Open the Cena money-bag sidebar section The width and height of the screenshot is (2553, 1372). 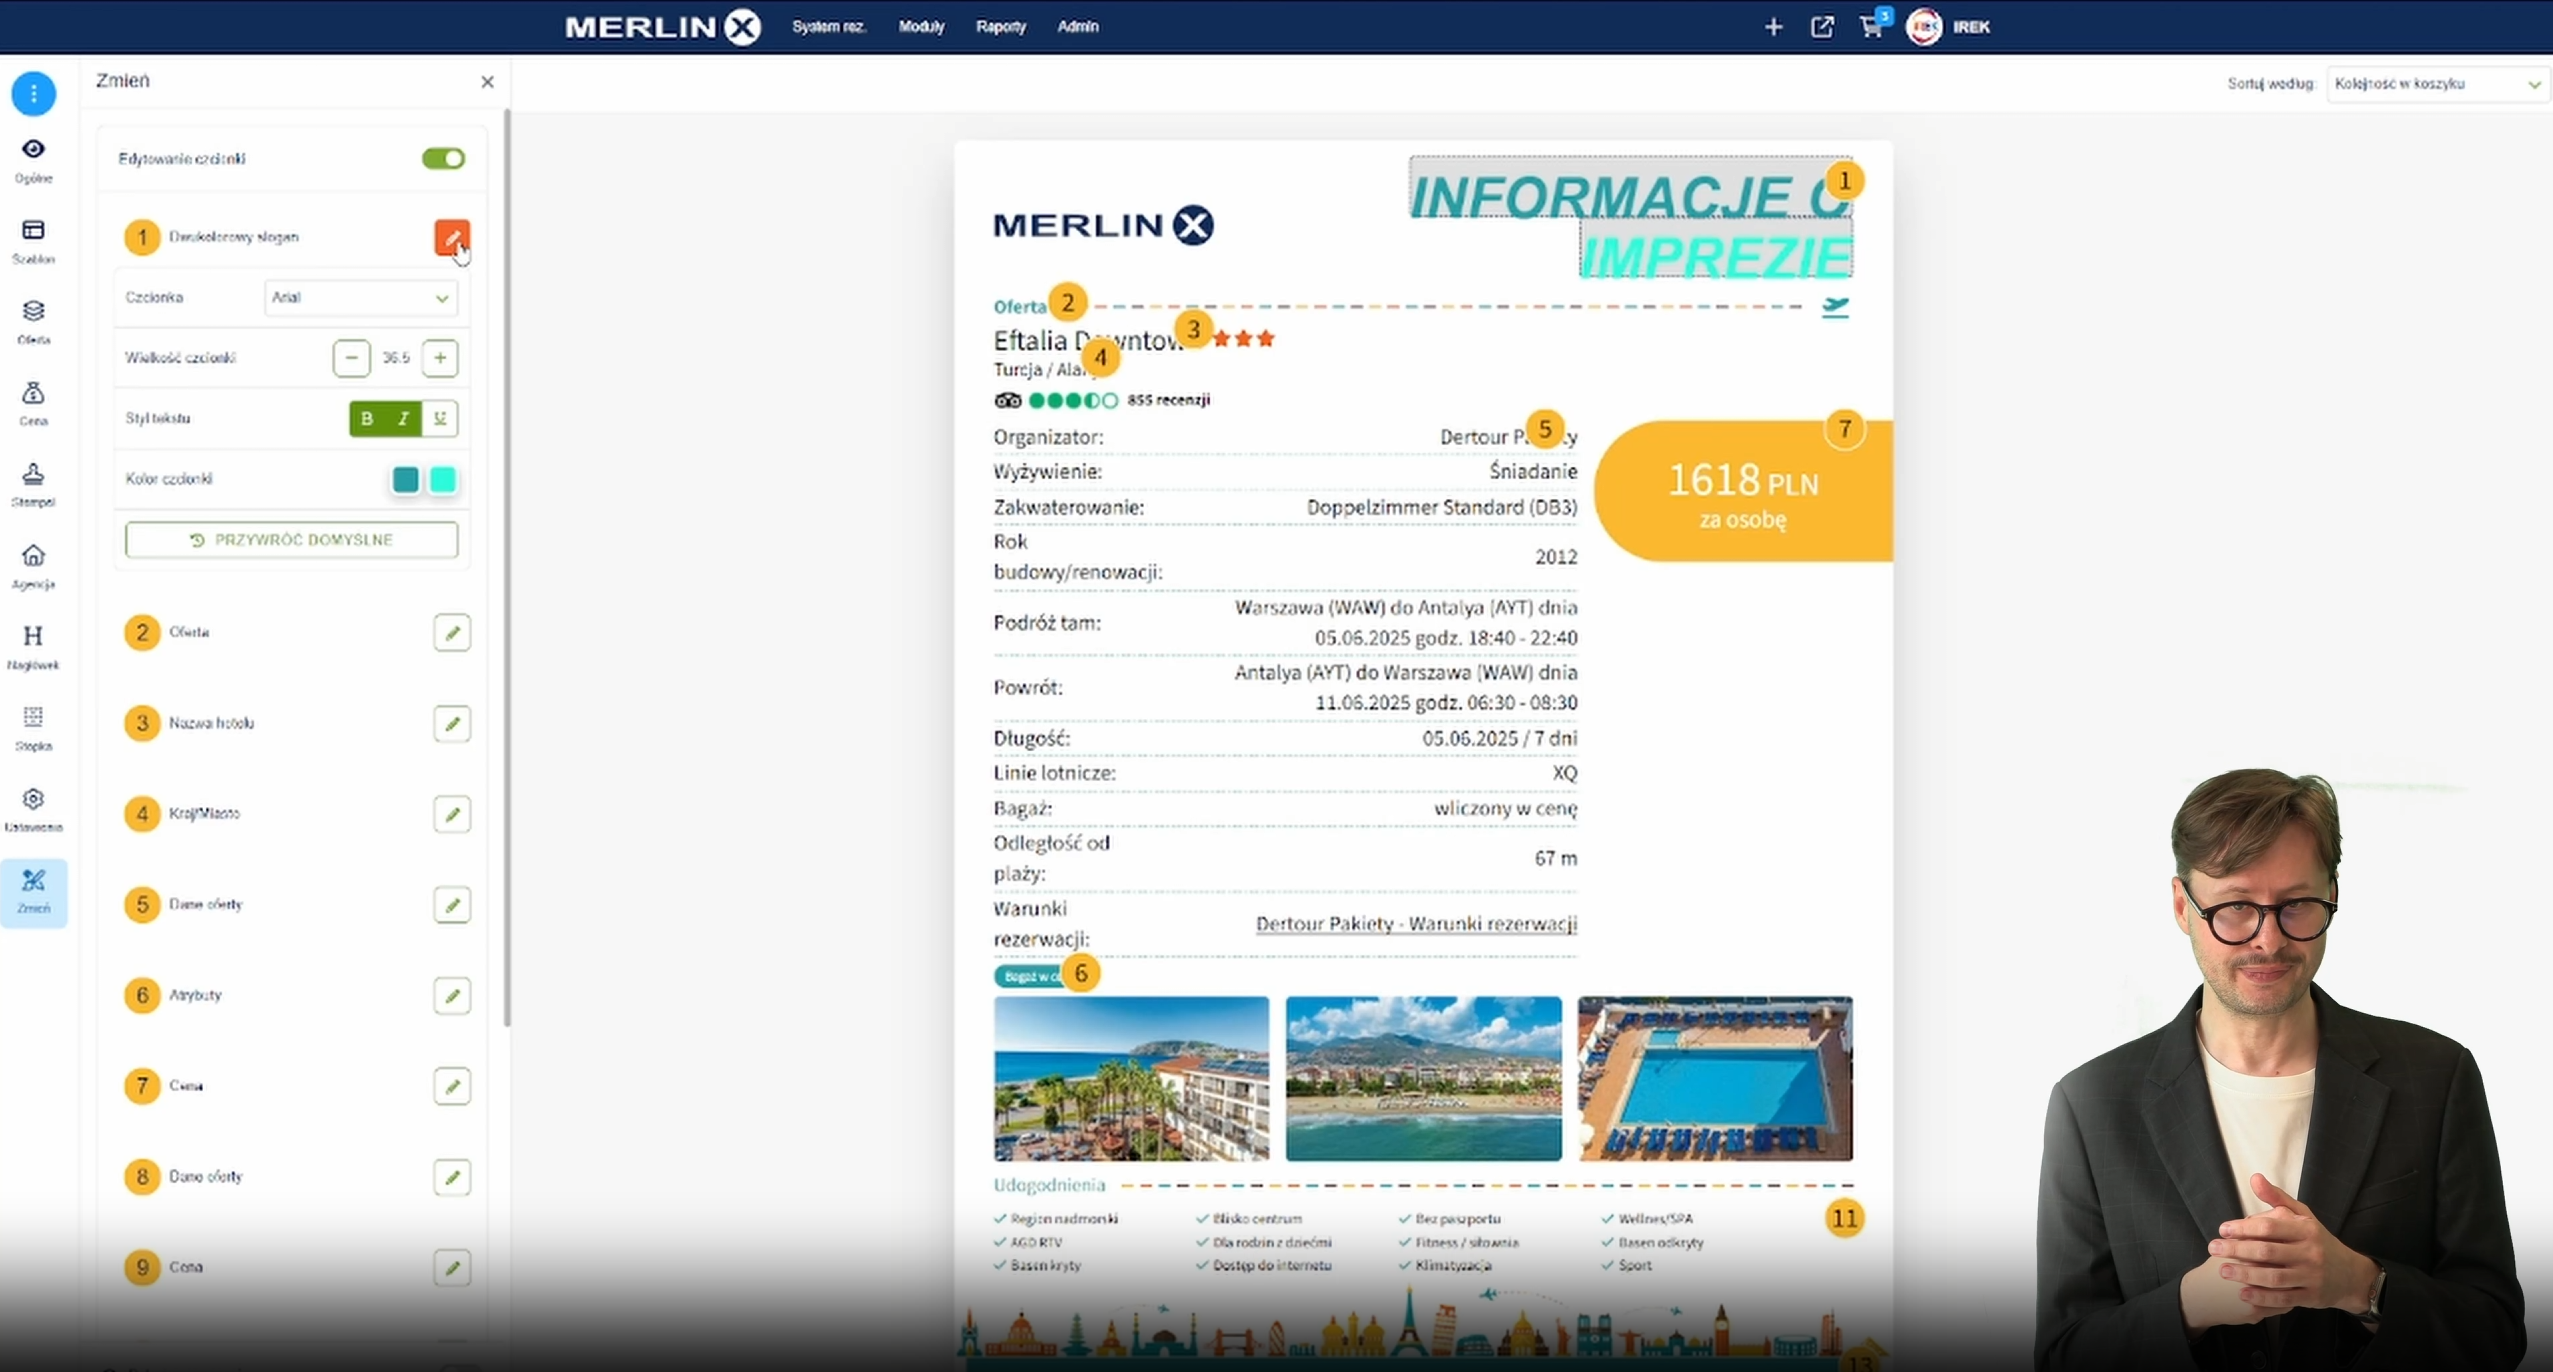(x=33, y=404)
